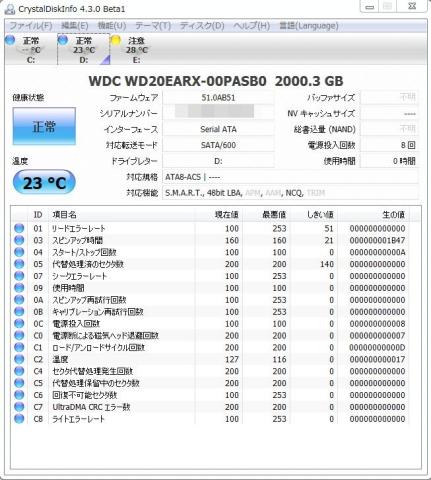Click the transfer mode value SATA/600
Viewport: 431px width, 480px height.
click(218, 145)
